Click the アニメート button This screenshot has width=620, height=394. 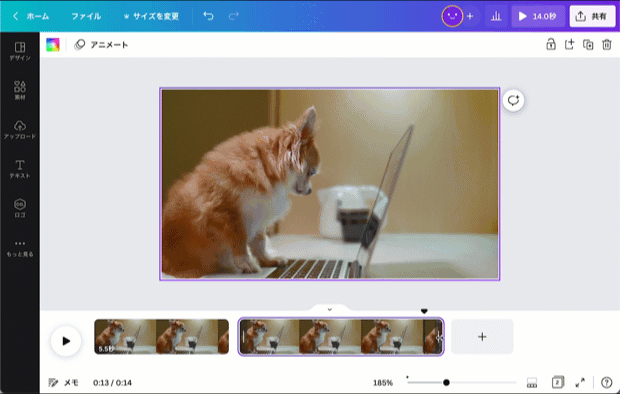point(101,45)
